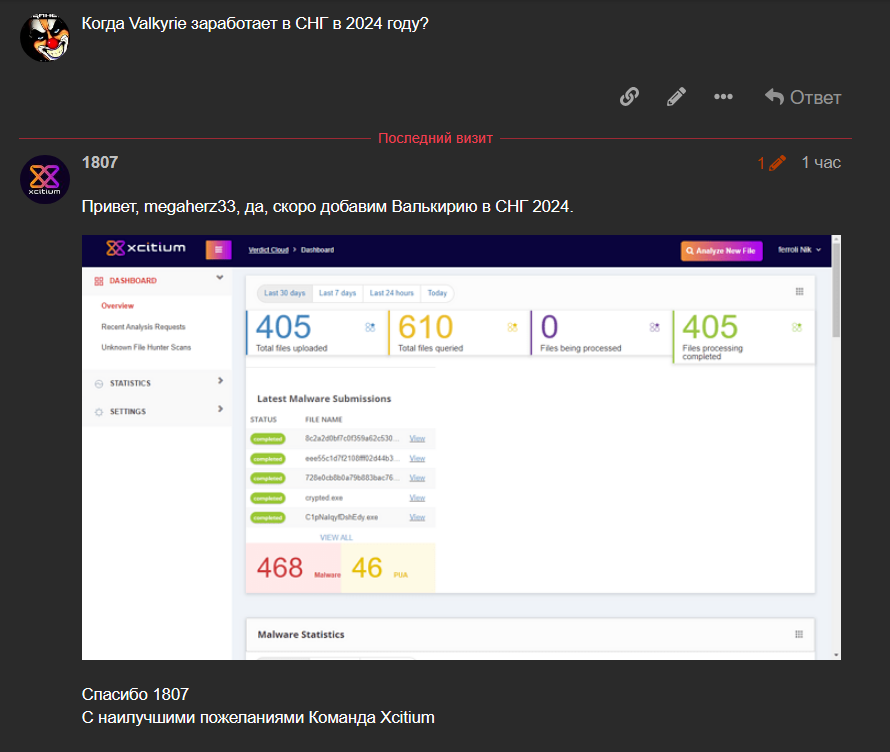The width and height of the screenshot is (890, 752).
Task: Click icon beside Total files uploaded
Action: coord(370,327)
